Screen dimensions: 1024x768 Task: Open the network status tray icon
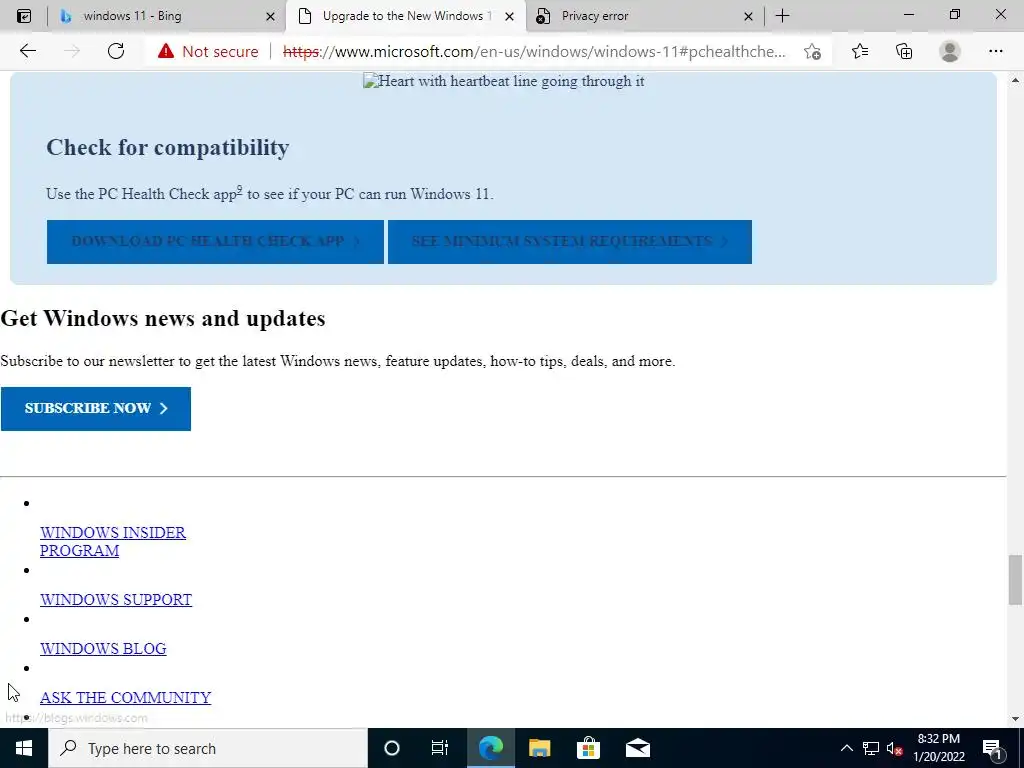click(x=871, y=748)
